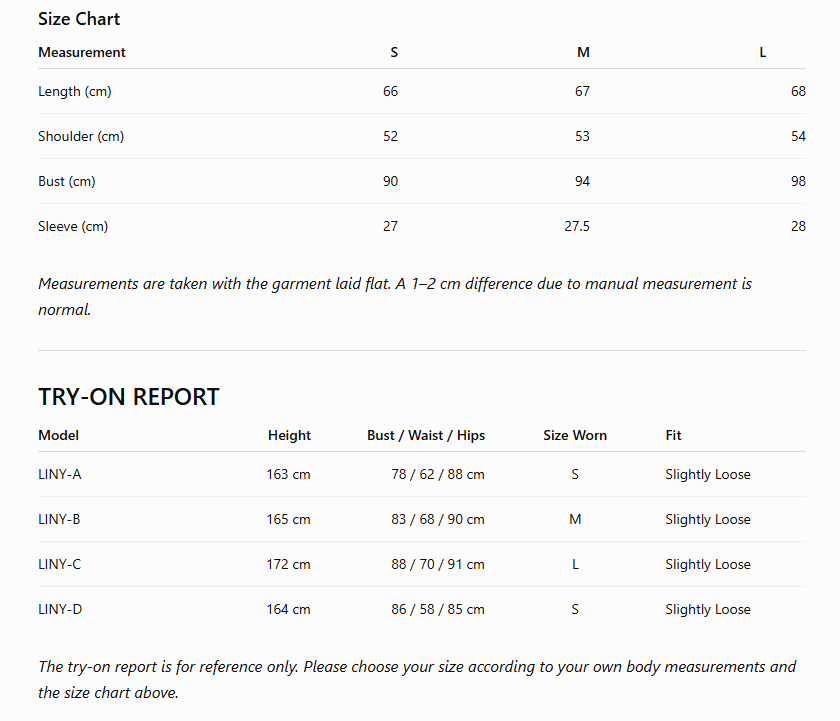Click the 98 bust value for L
Screen dimensions: 840x721
(x=798, y=182)
